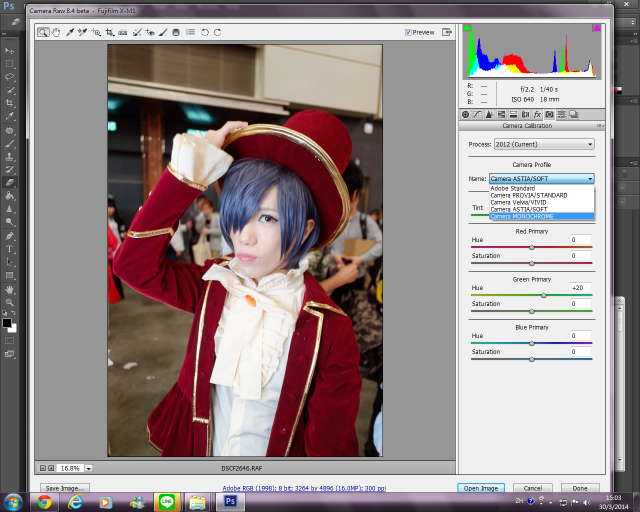
Task: Select Photoshop Rectangular Marquee tool
Action: point(9,64)
